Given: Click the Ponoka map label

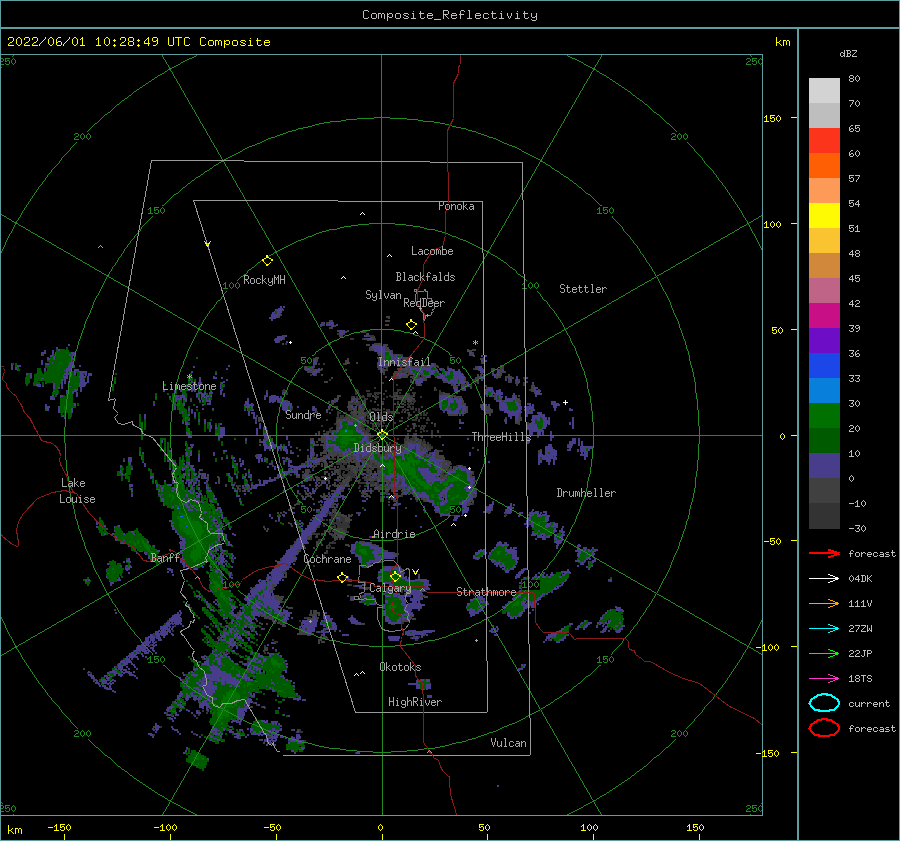Looking at the screenshot, I should pyautogui.click(x=456, y=206).
